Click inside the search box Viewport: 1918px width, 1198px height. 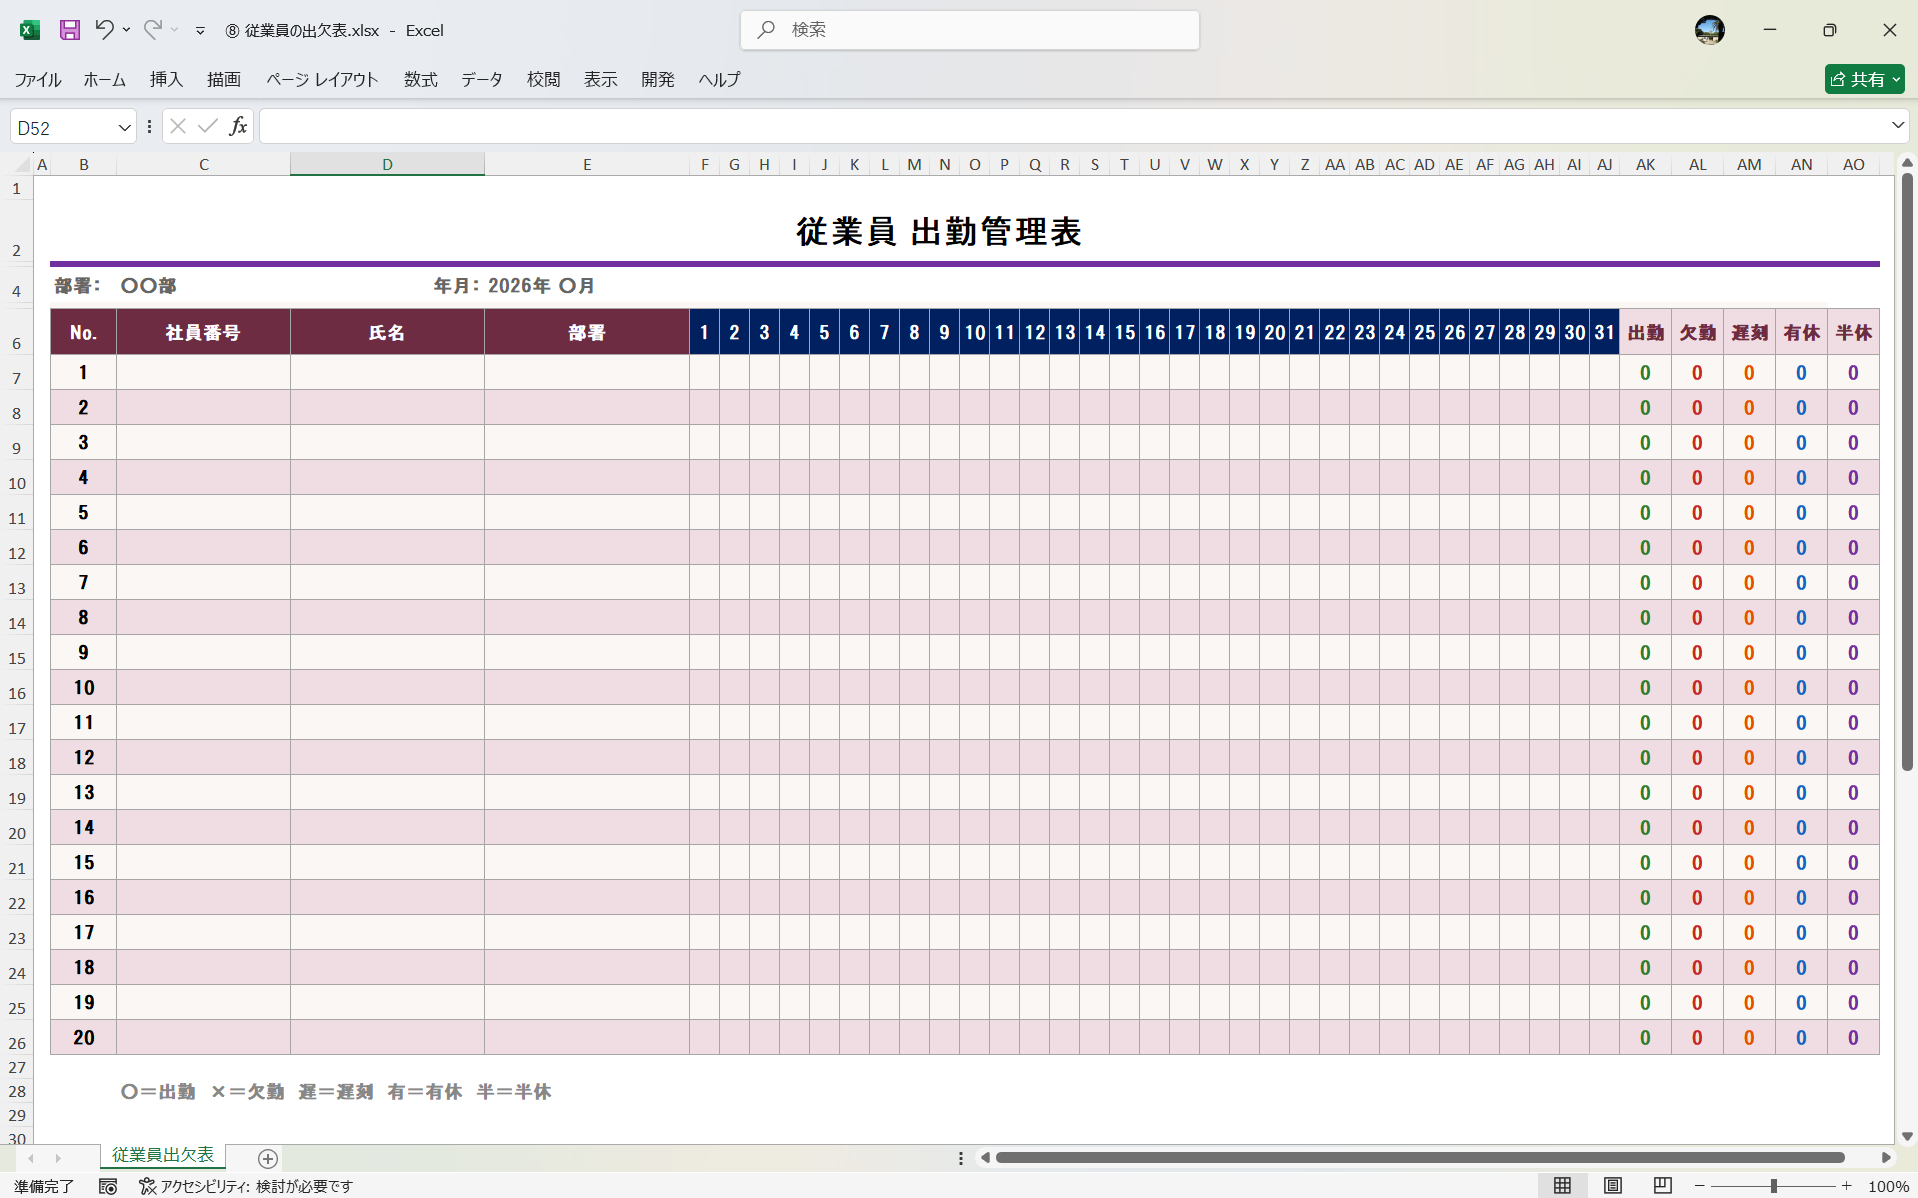pos(969,30)
